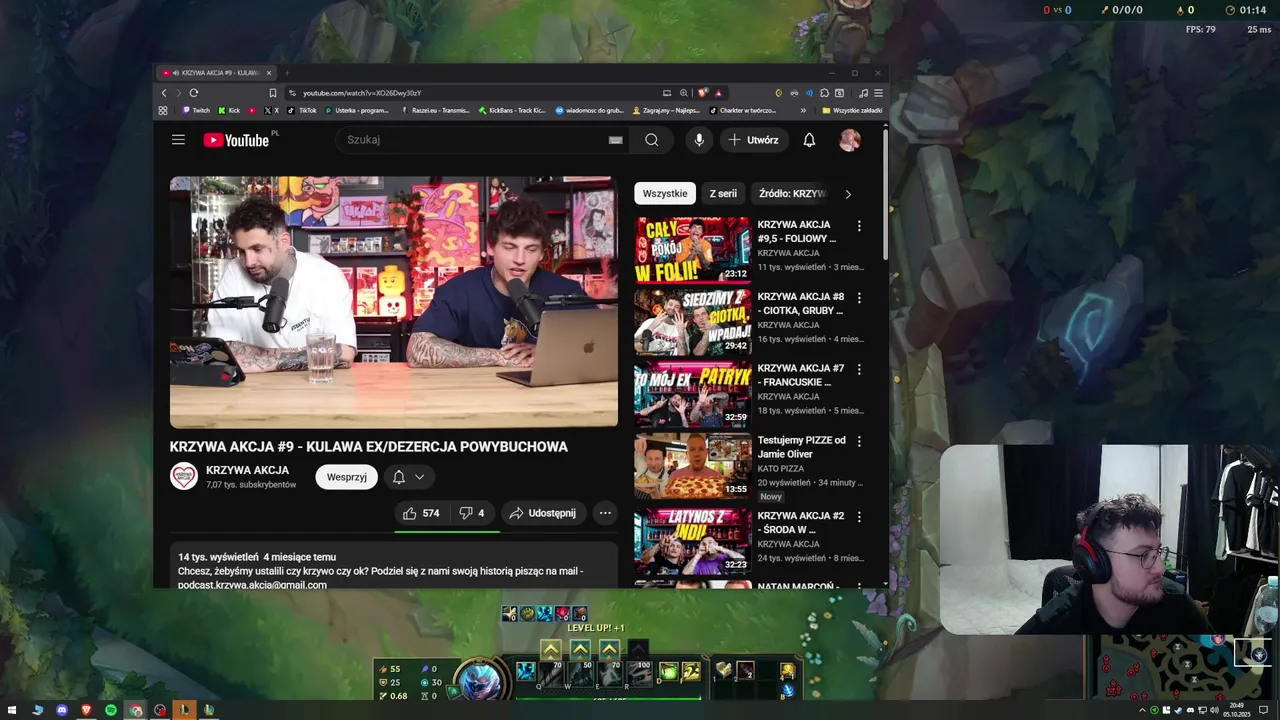
Task: Open options for Testujemy PIZZE video
Action: pyautogui.click(x=859, y=441)
